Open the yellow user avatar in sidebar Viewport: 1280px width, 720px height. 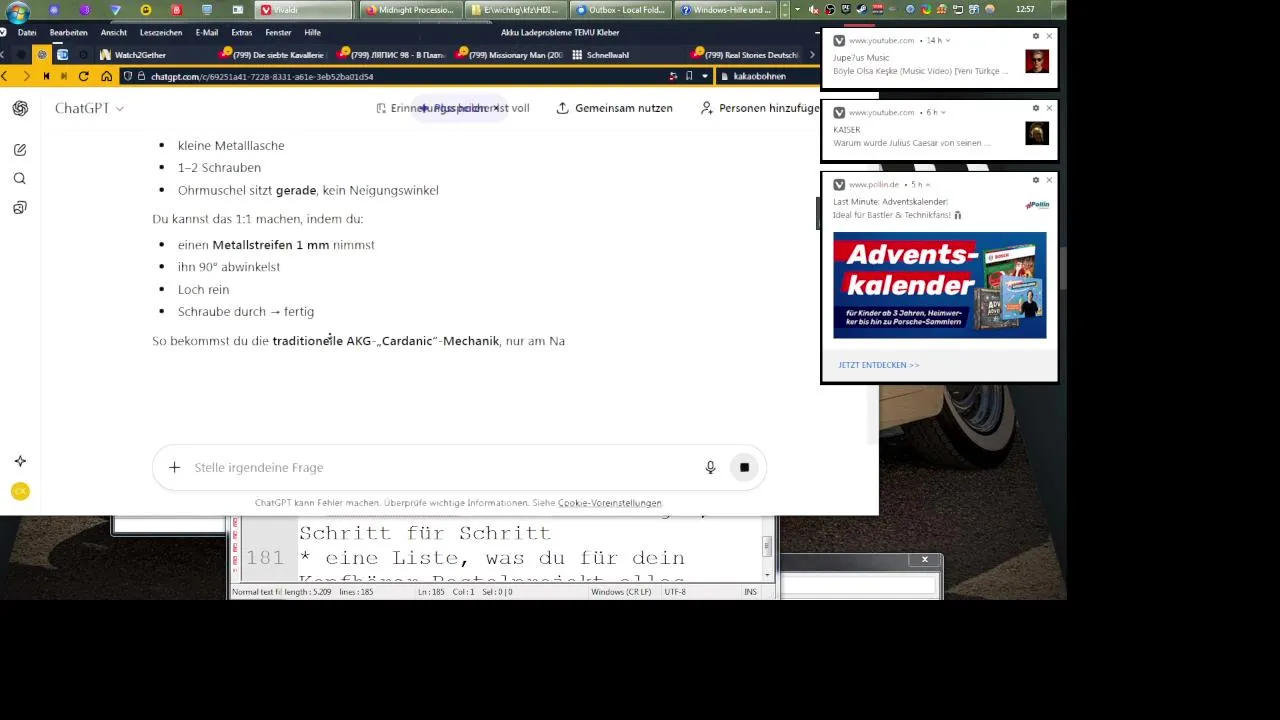pos(20,491)
